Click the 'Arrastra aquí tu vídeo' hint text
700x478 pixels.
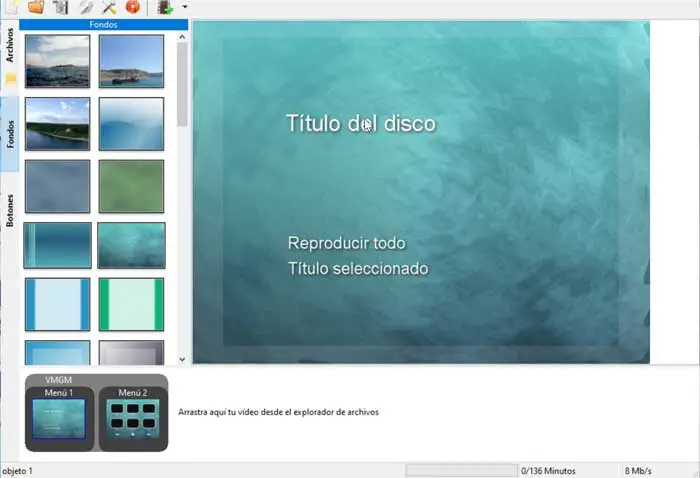[x=278, y=412]
